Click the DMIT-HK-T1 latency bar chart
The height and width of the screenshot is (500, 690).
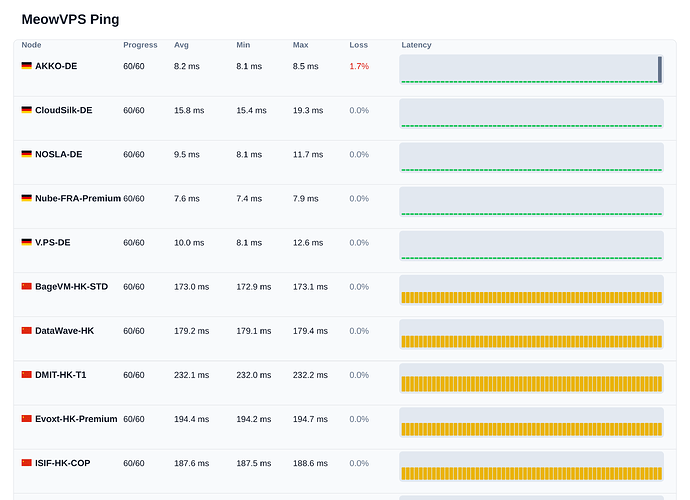tap(531, 378)
